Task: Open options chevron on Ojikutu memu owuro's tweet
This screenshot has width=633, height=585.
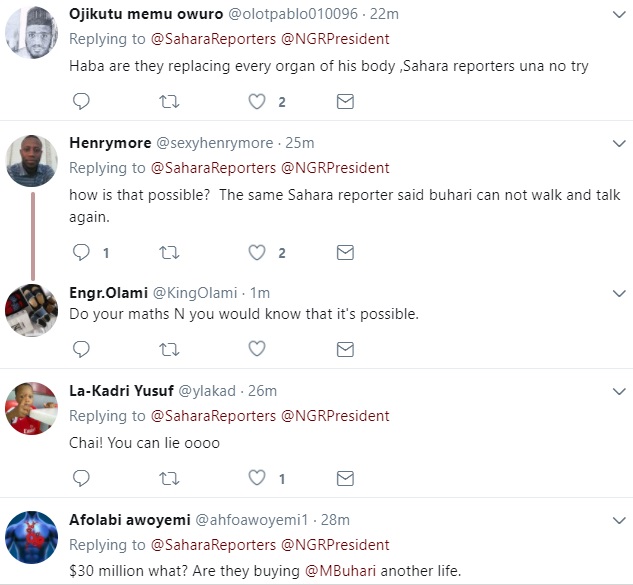Action: click(x=619, y=15)
